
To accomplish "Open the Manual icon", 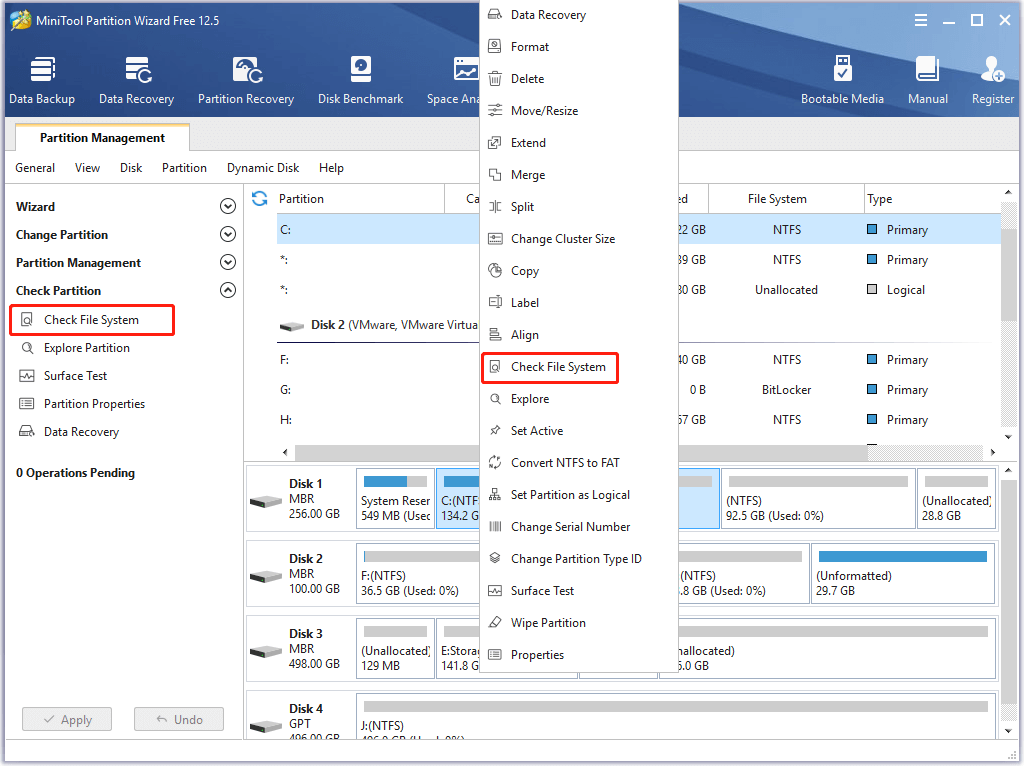I will [927, 80].
